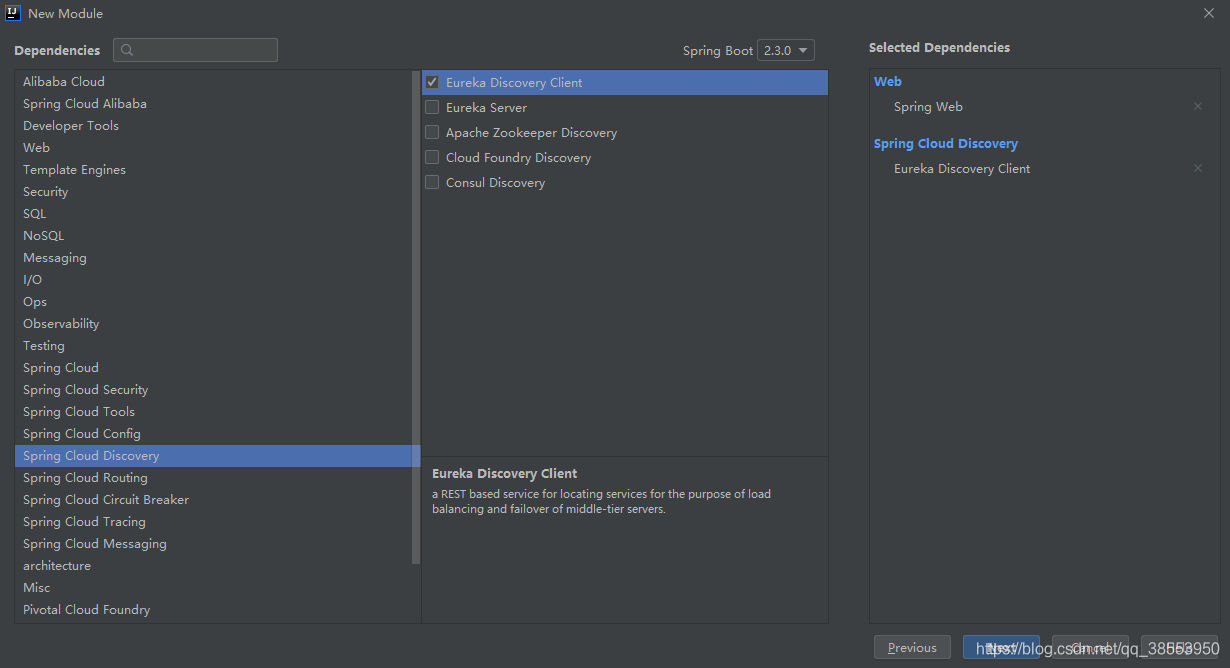
Task: Select the Alibaba Cloud category
Action: [214, 82]
